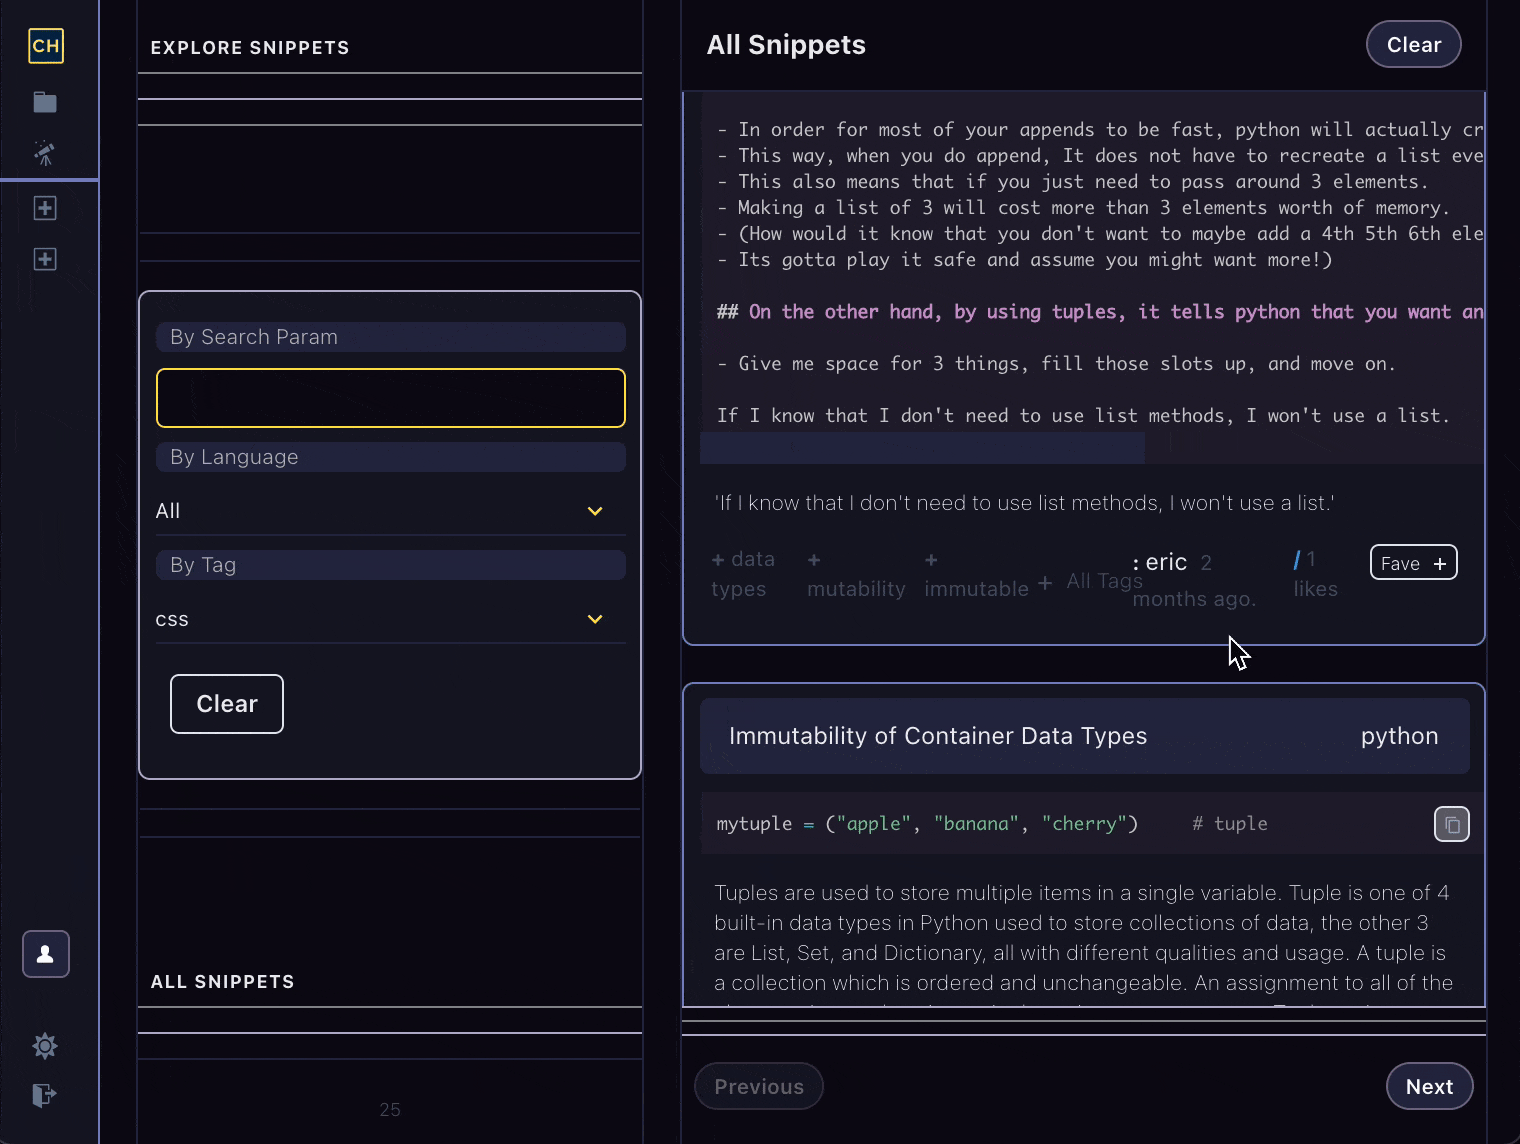
Task: Toggle the sun theme icon
Action: (x=45, y=1046)
